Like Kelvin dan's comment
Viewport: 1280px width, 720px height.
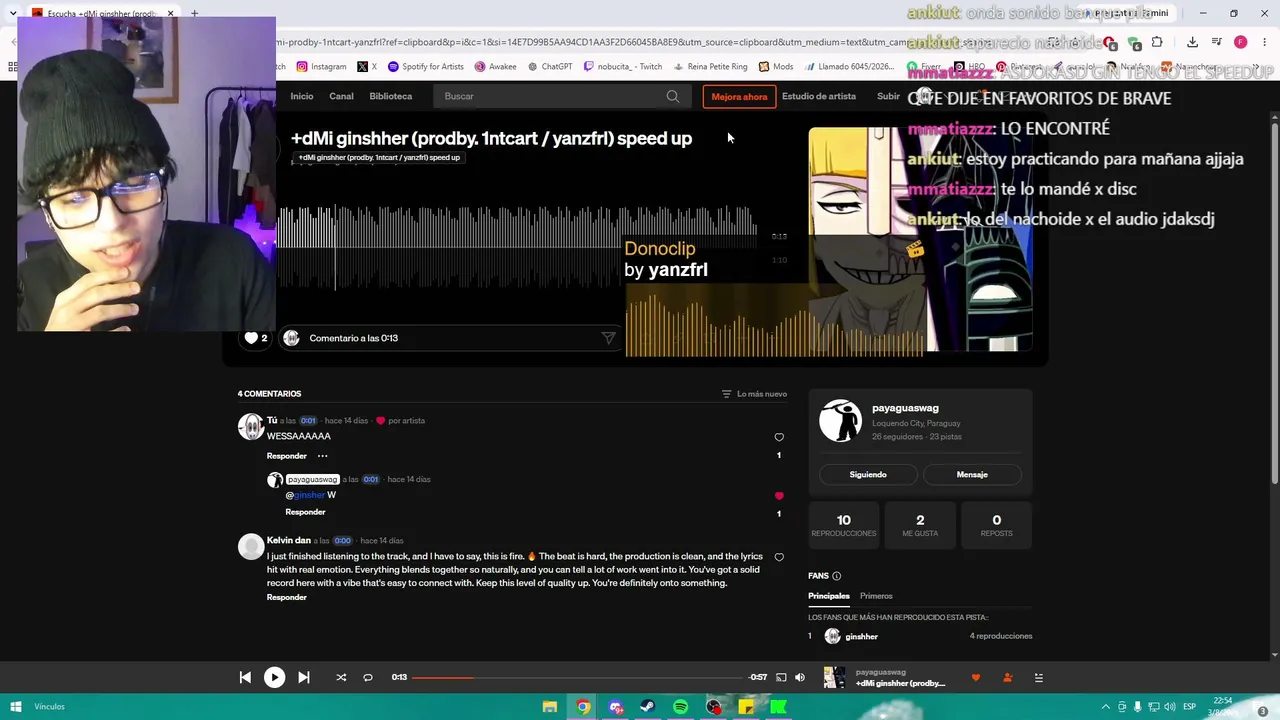(x=779, y=557)
